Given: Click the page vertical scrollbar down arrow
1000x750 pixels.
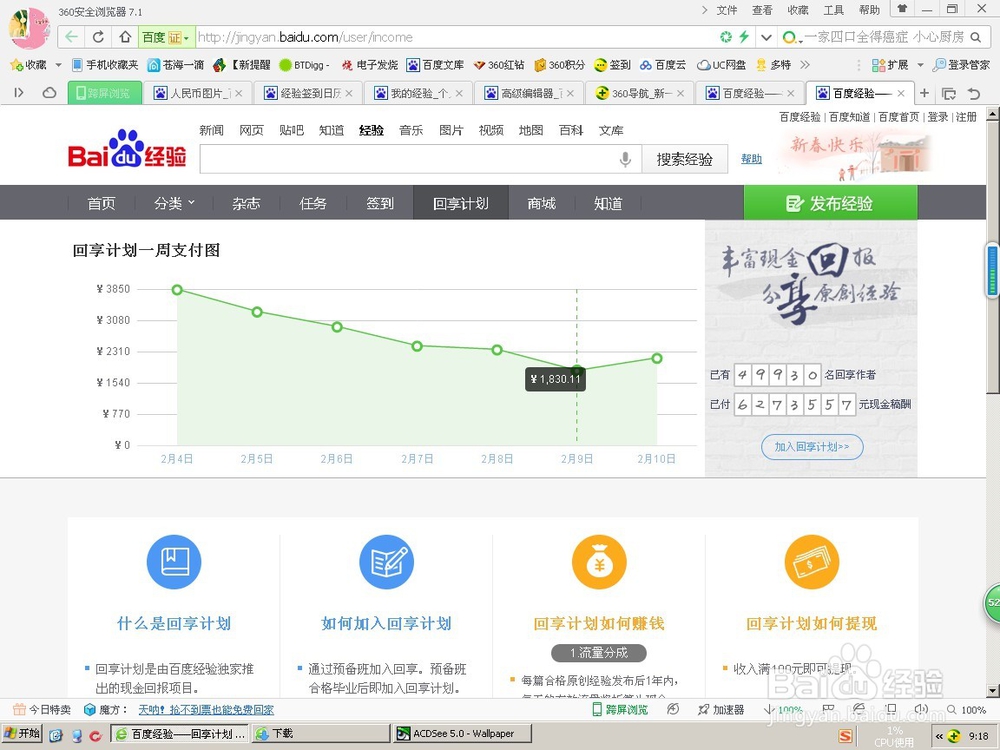Looking at the screenshot, I should (x=993, y=691).
